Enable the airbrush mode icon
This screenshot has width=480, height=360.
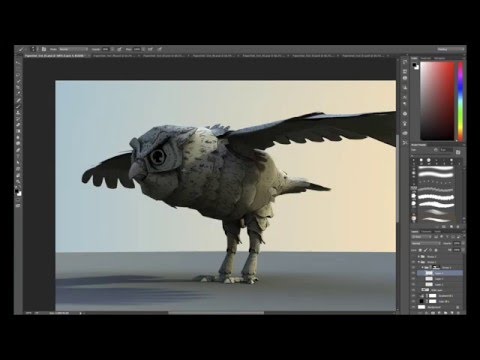point(150,49)
